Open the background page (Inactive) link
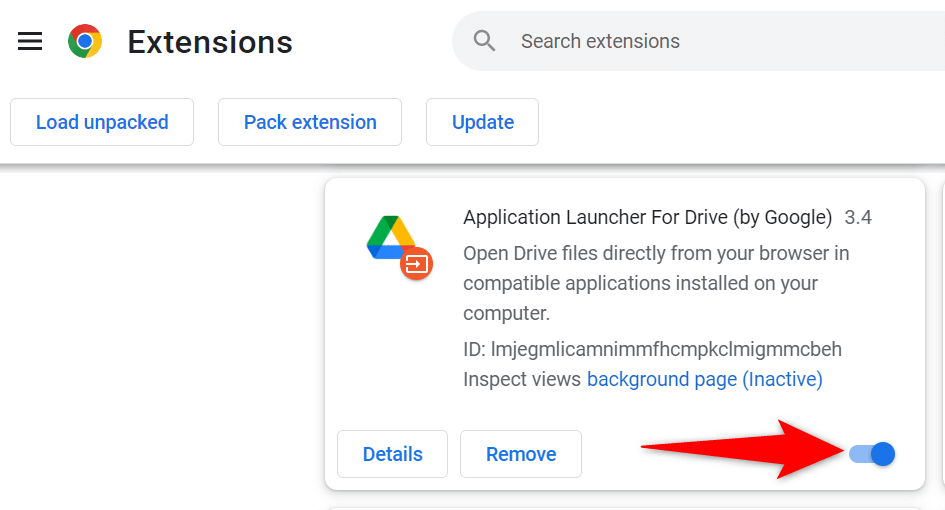The image size is (945, 510). click(704, 379)
